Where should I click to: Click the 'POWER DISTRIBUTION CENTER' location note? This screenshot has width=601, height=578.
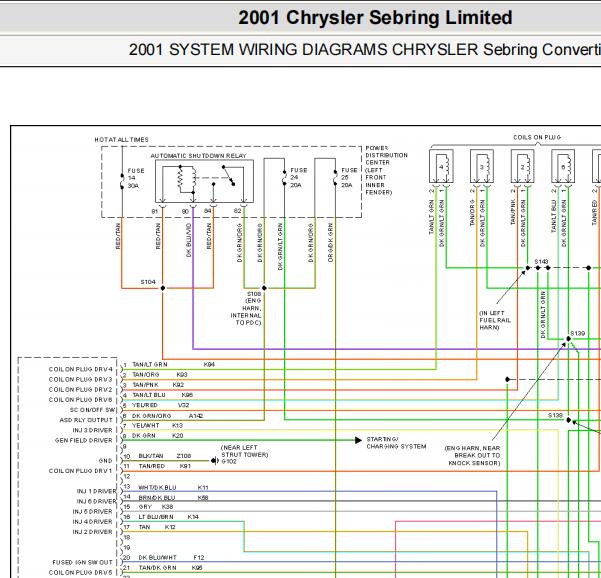(x=386, y=170)
